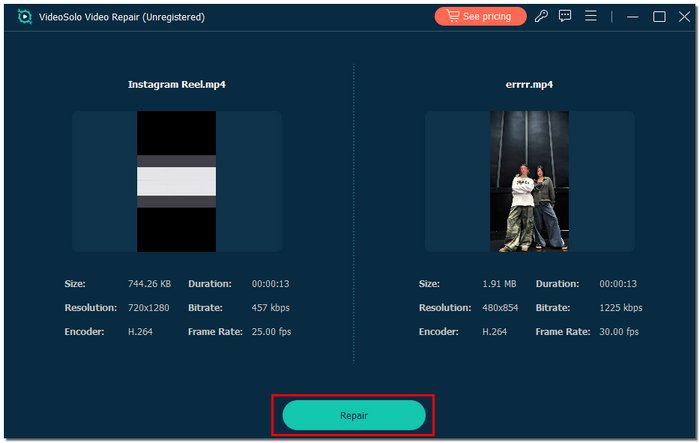Open the register key icon

pos(541,16)
